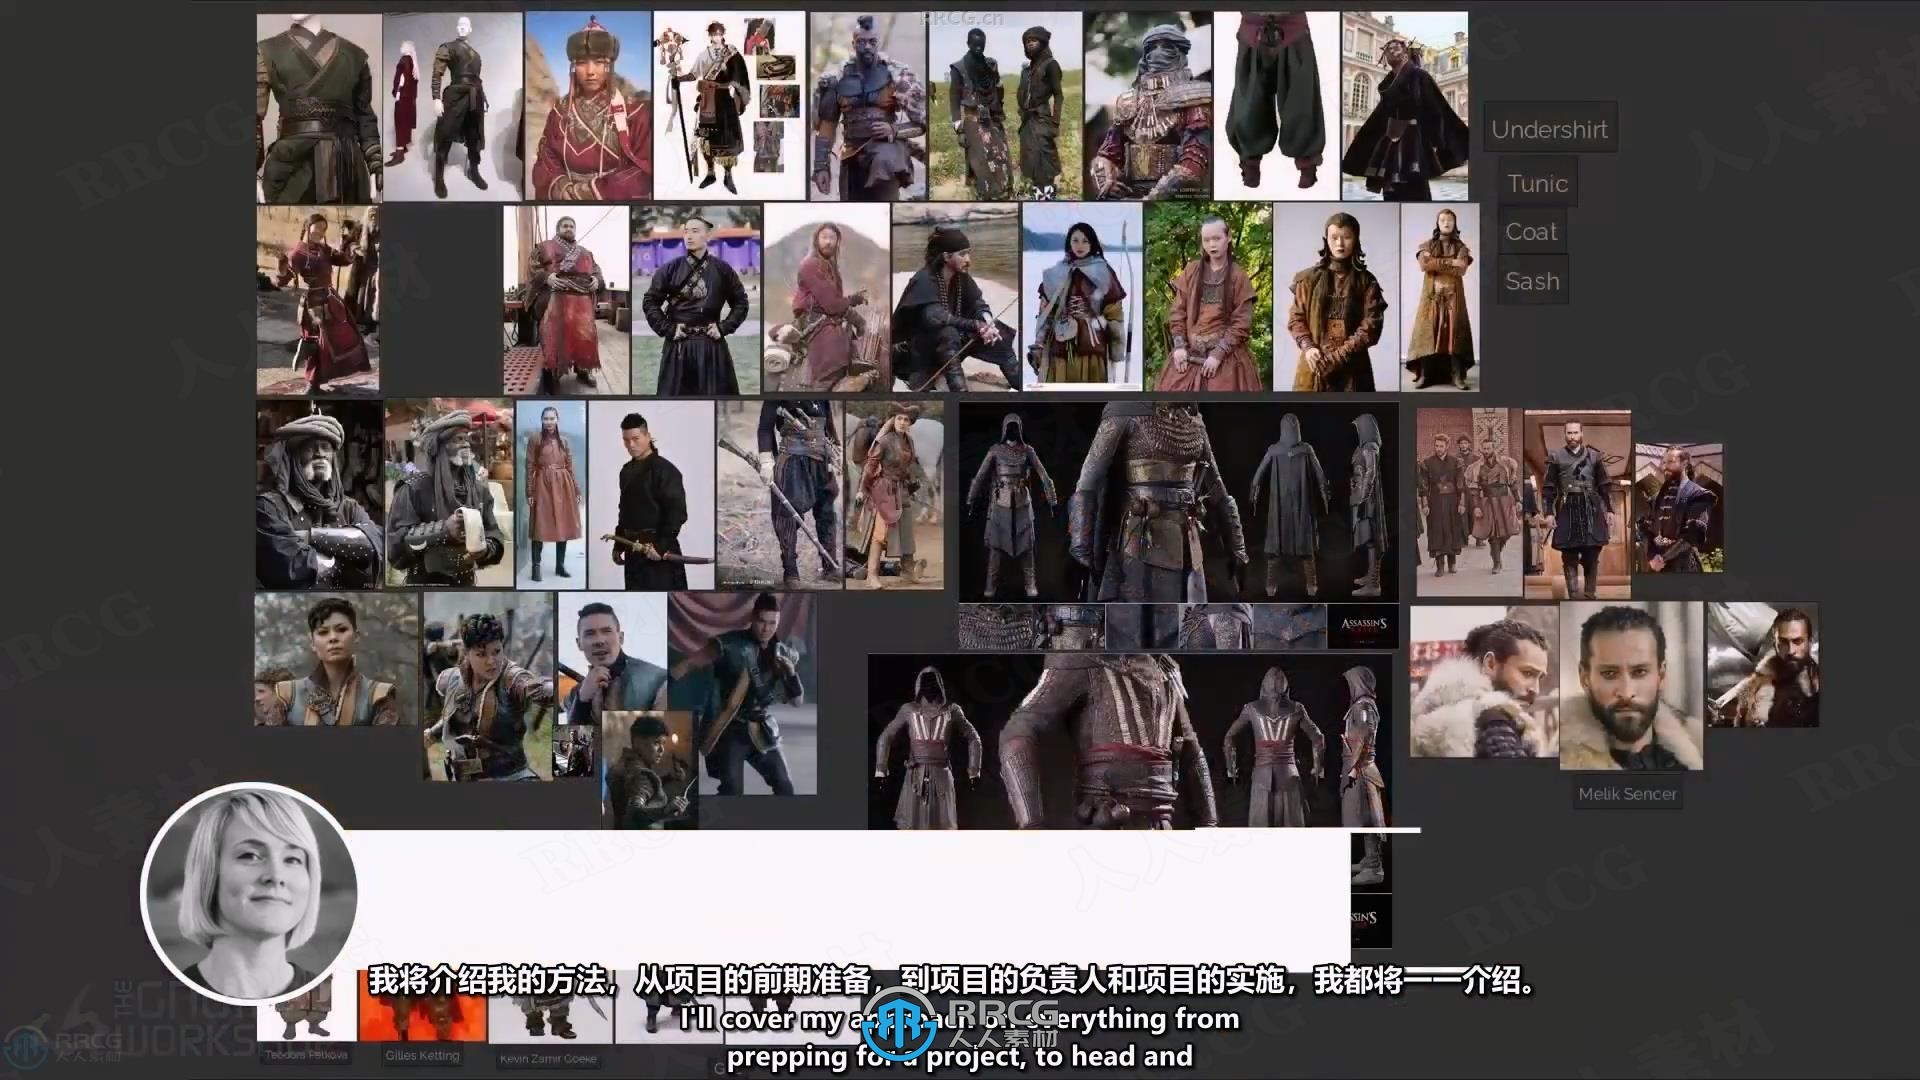
Task: Select the Assassin's Creed detail strip image
Action: click(1178, 627)
